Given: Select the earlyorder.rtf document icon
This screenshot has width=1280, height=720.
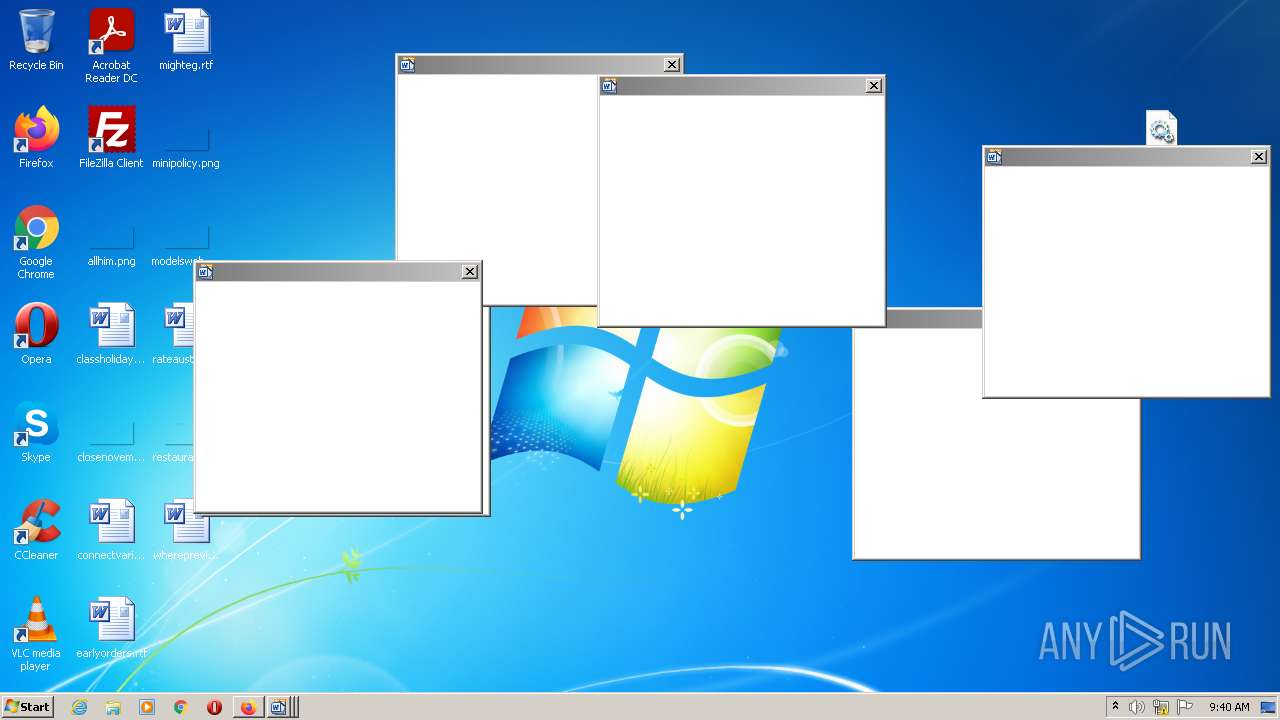Looking at the screenshot, I should (x=111, y=628).
